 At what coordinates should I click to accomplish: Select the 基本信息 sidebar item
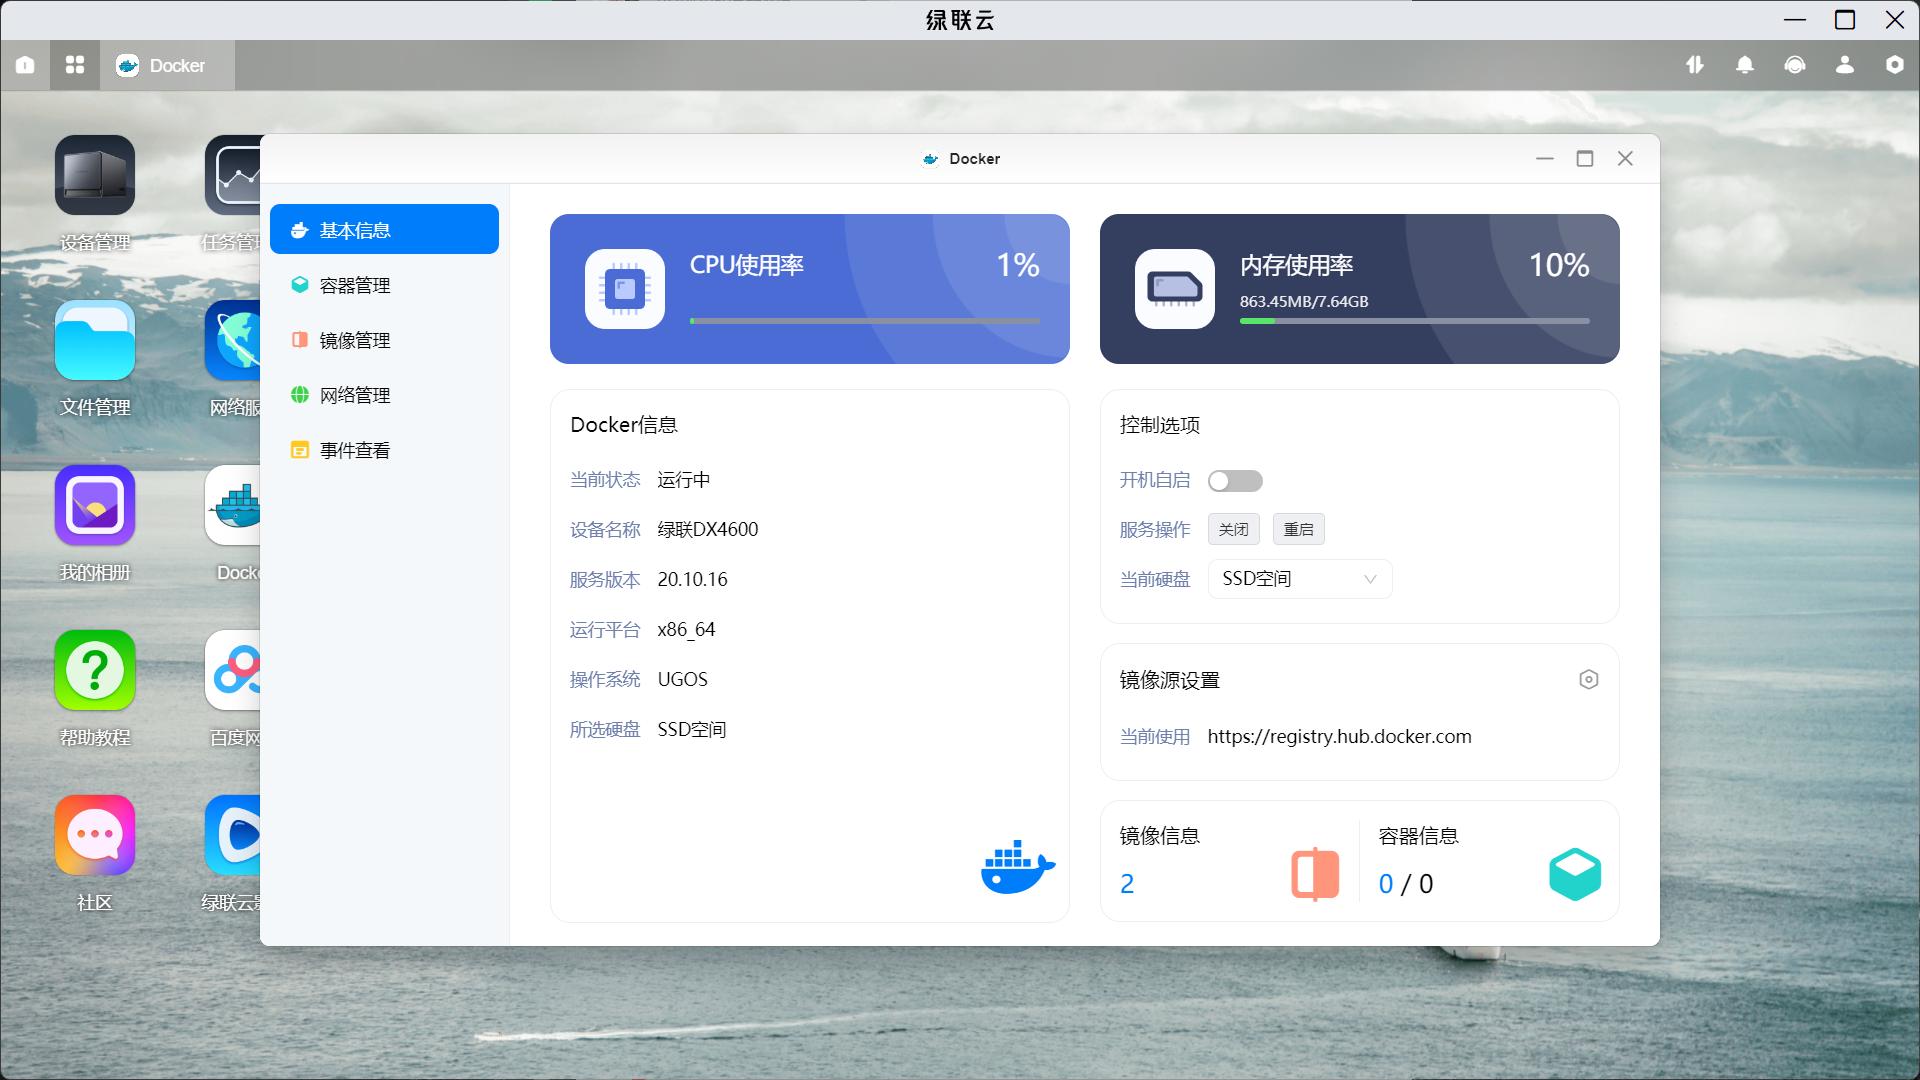click(x=384, y=229)
